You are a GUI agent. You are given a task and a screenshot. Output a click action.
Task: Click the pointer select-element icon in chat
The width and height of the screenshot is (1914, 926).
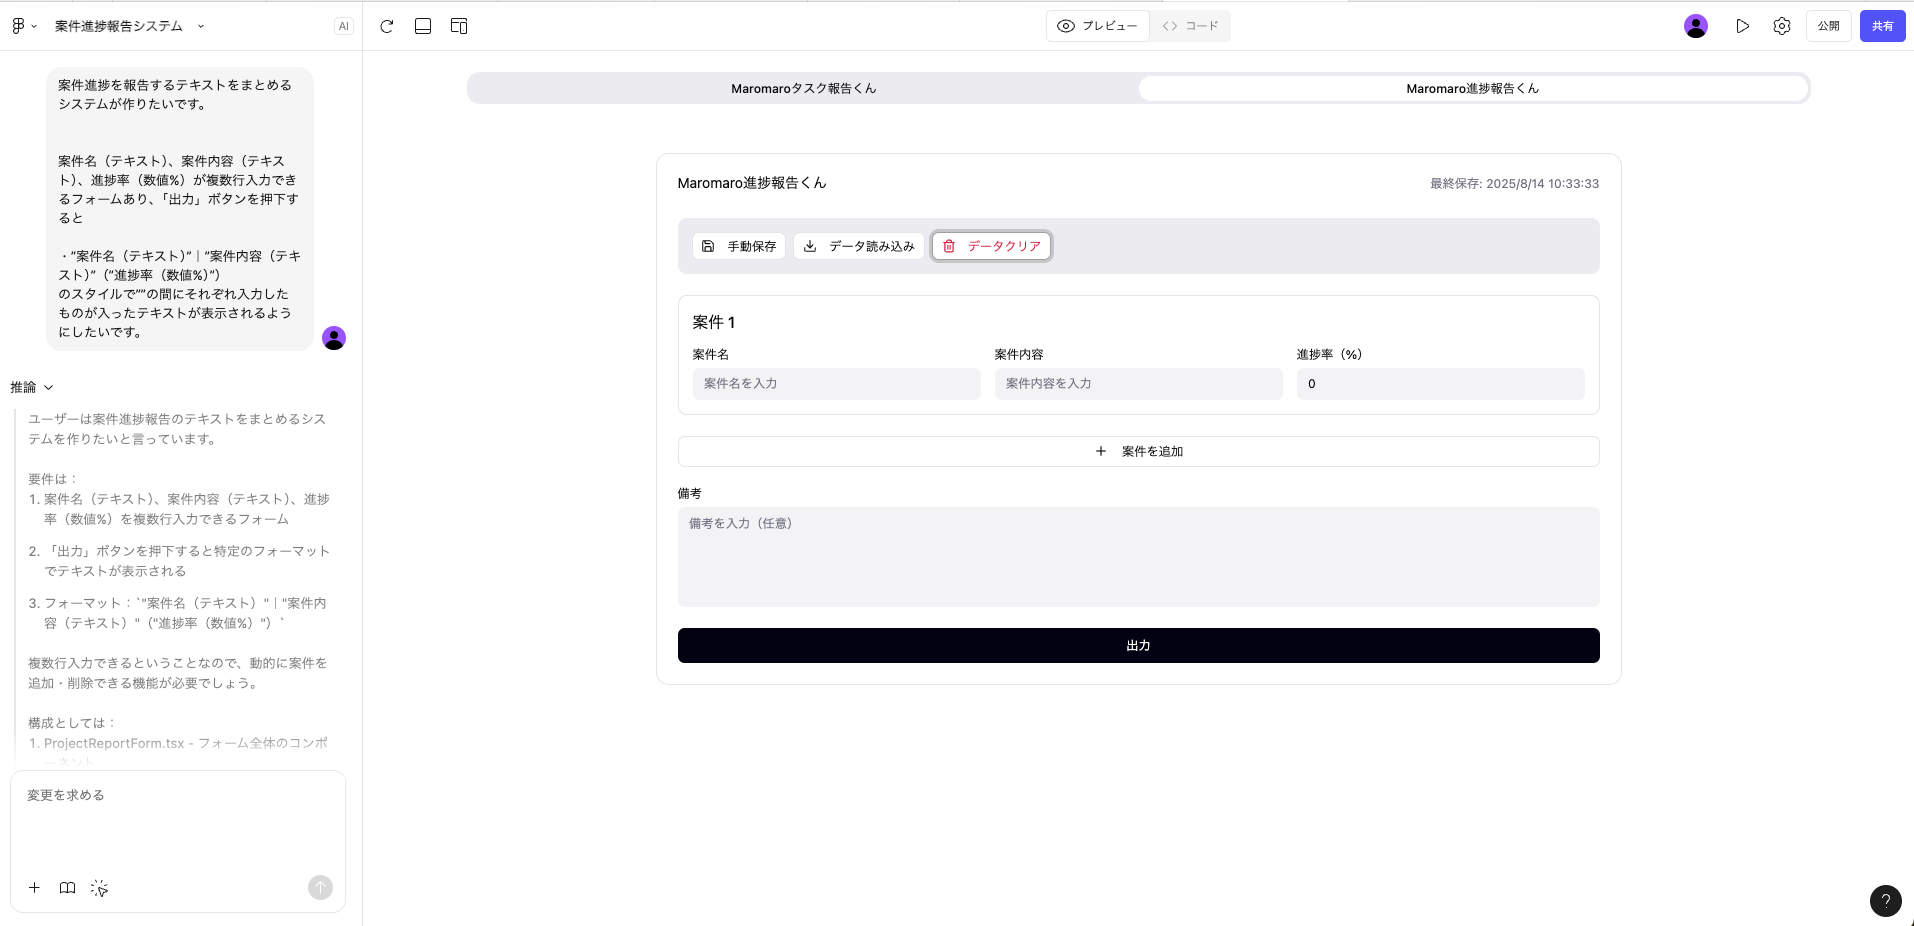[x=99, y=888]
